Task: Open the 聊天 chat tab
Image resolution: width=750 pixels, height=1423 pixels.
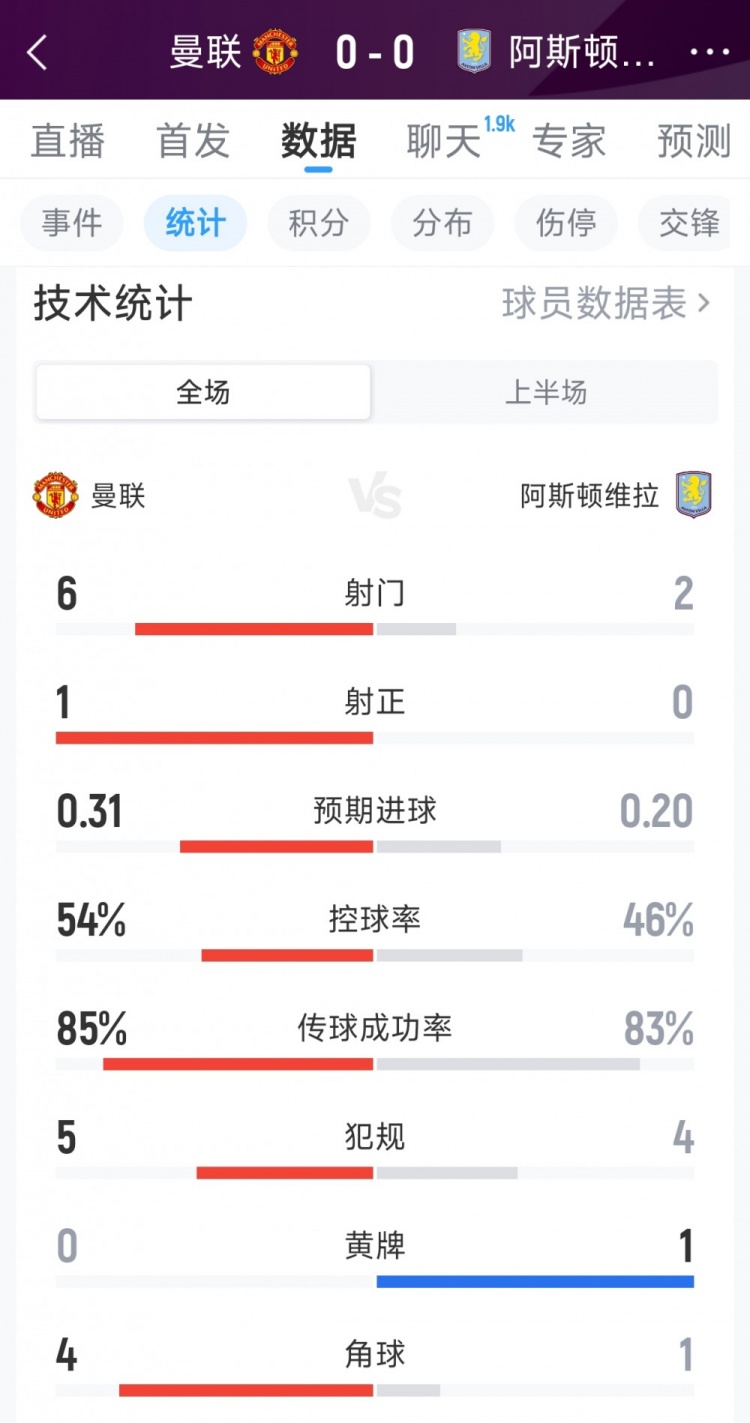Action: (x=444, y=141)
